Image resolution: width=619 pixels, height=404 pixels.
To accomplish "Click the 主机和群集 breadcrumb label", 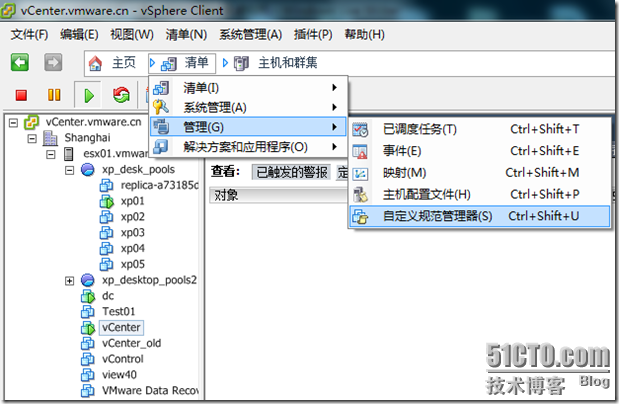I will pos(287,63).
